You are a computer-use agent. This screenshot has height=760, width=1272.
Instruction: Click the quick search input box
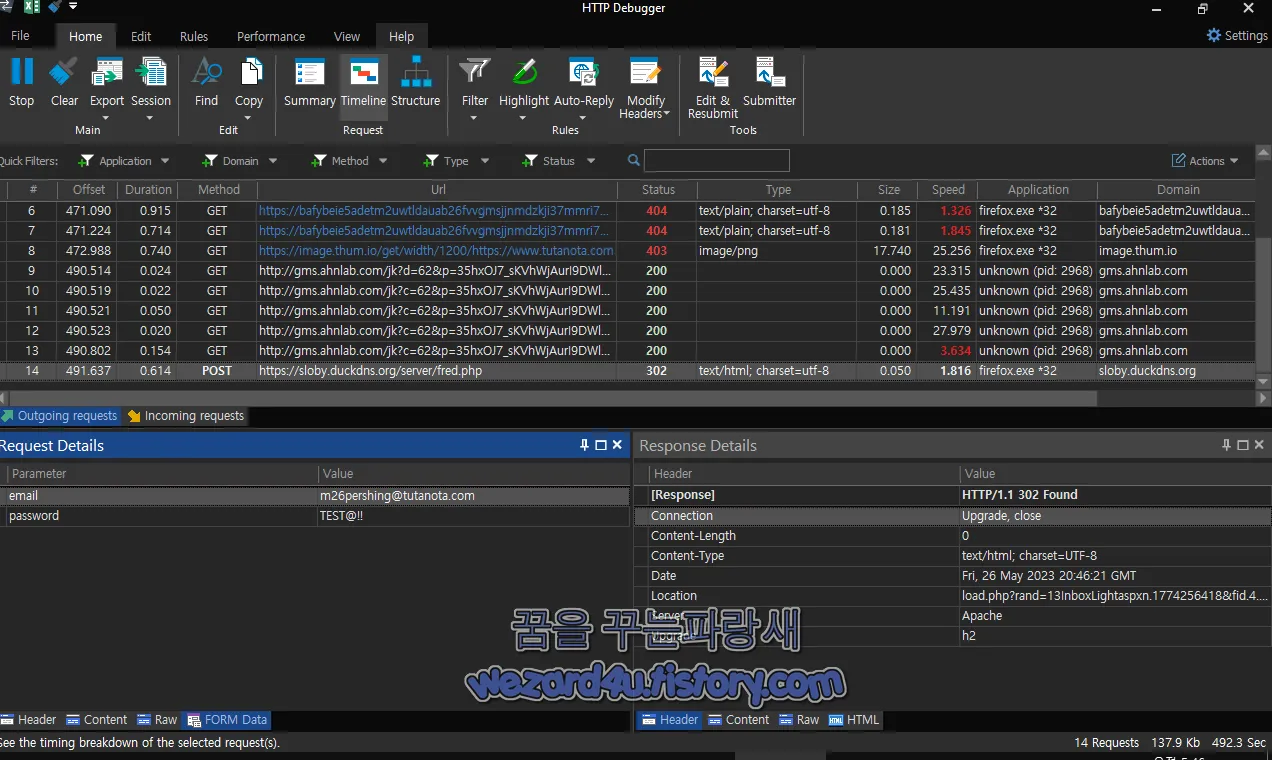[717, 160]
